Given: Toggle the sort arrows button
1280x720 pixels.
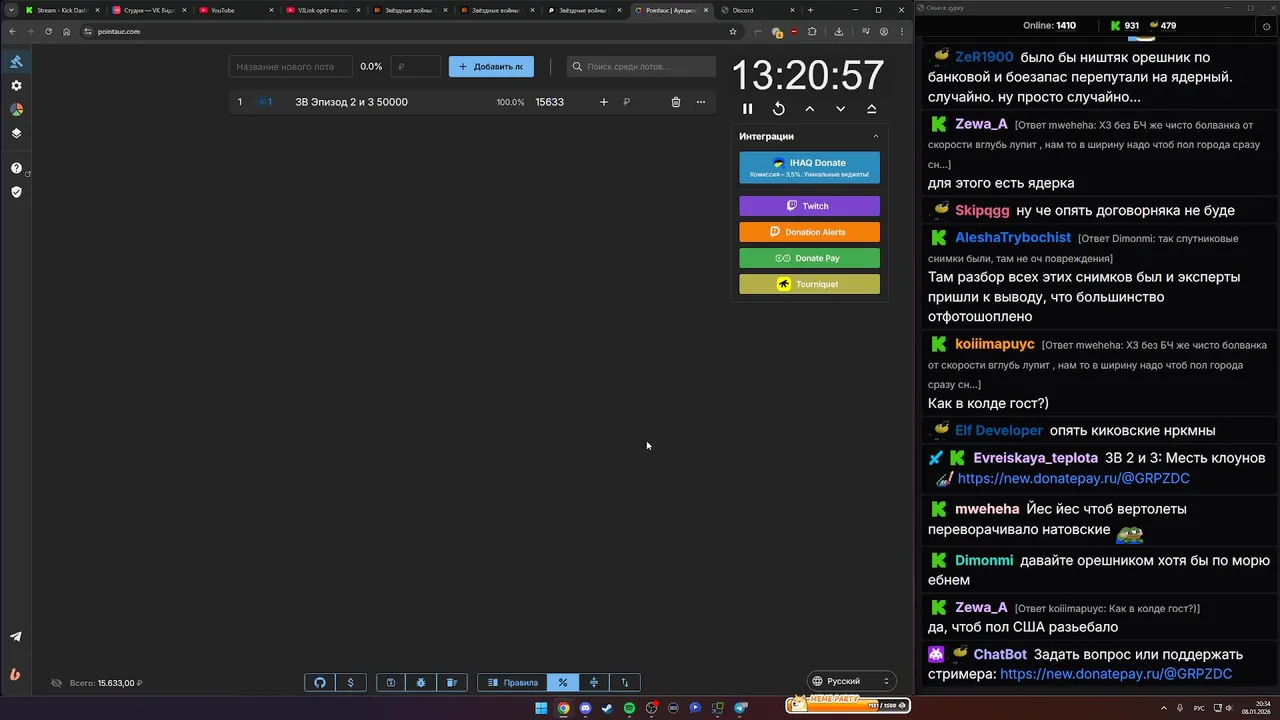Looking at the screenshot, I should coord(625,682).
